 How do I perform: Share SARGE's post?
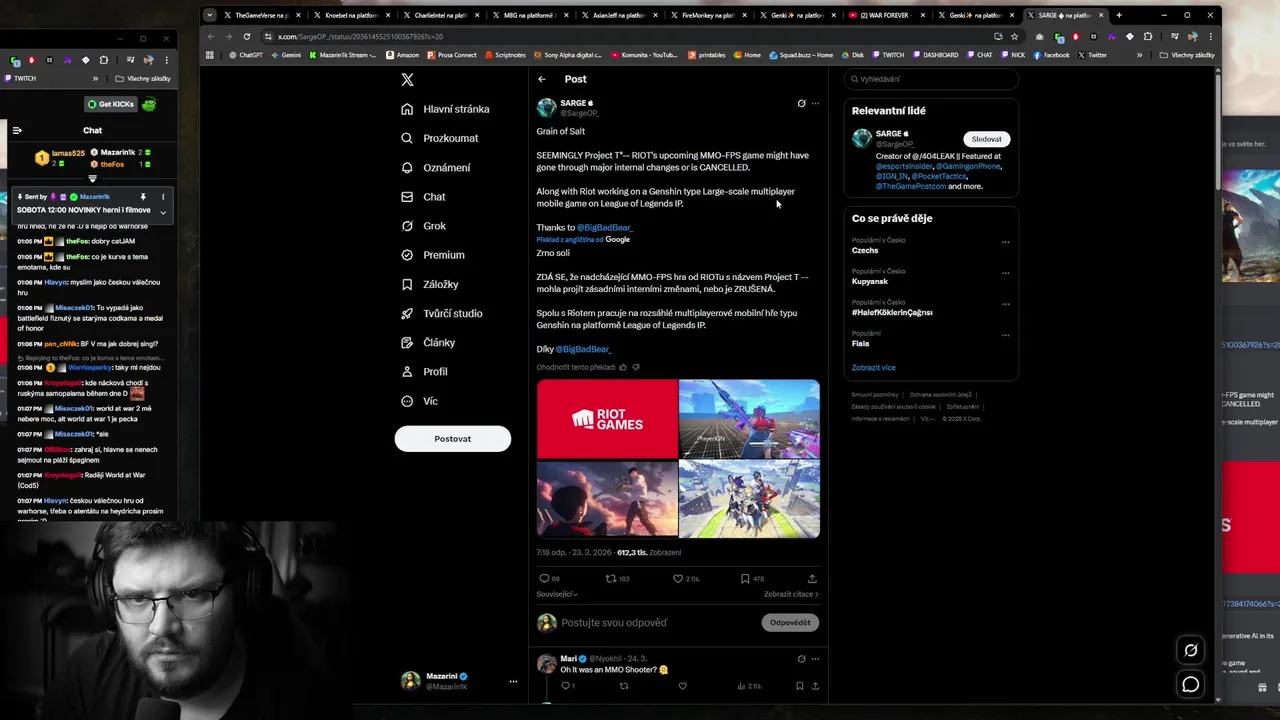point(812,579)
